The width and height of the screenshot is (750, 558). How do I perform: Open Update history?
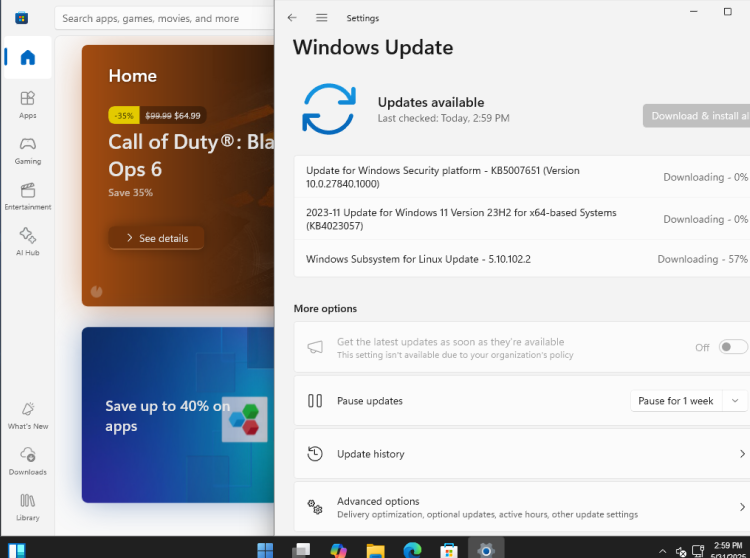click(522, 454)
